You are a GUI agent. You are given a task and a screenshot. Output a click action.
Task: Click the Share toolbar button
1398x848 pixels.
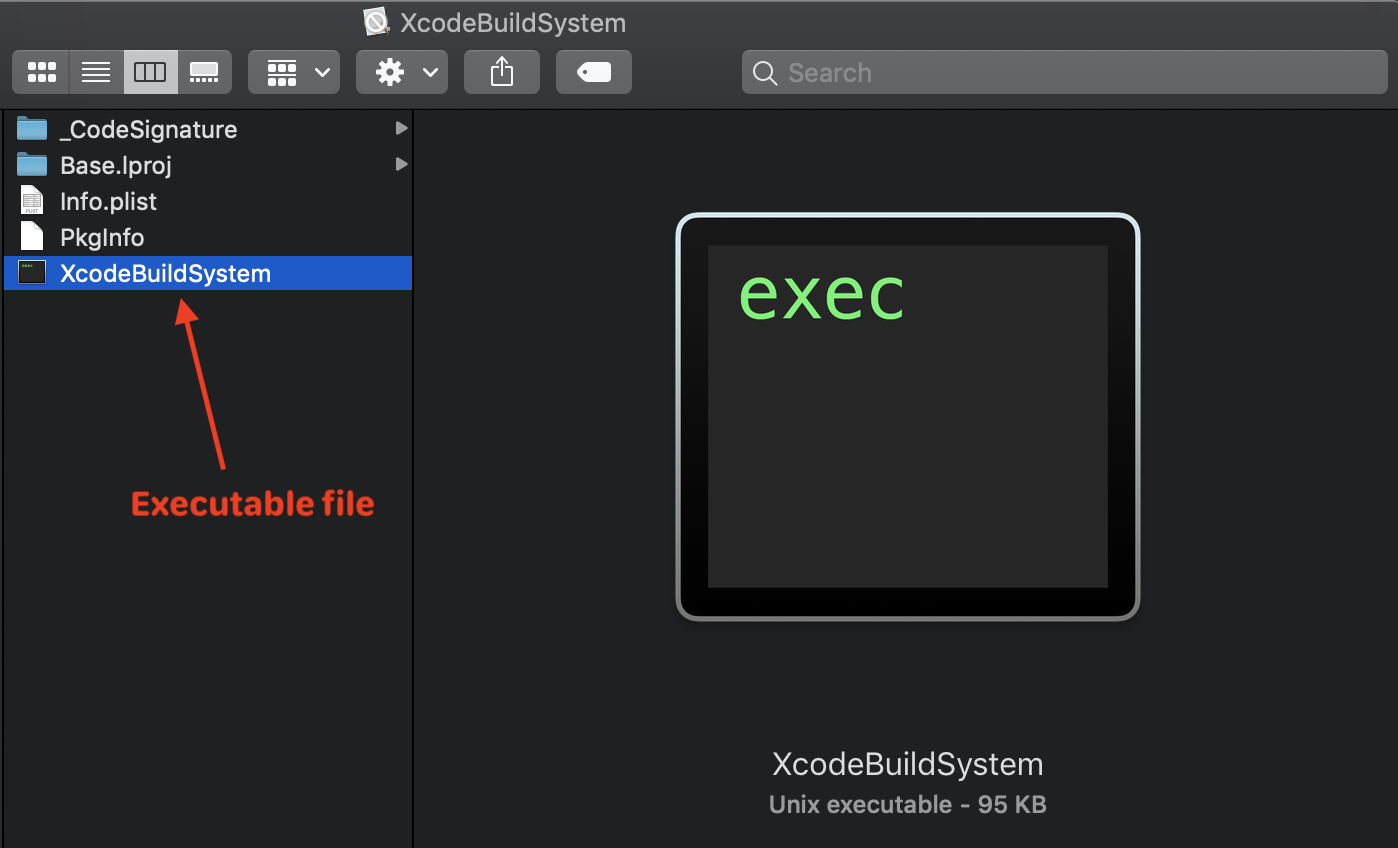pyautogui.click(x=502, y=72)
